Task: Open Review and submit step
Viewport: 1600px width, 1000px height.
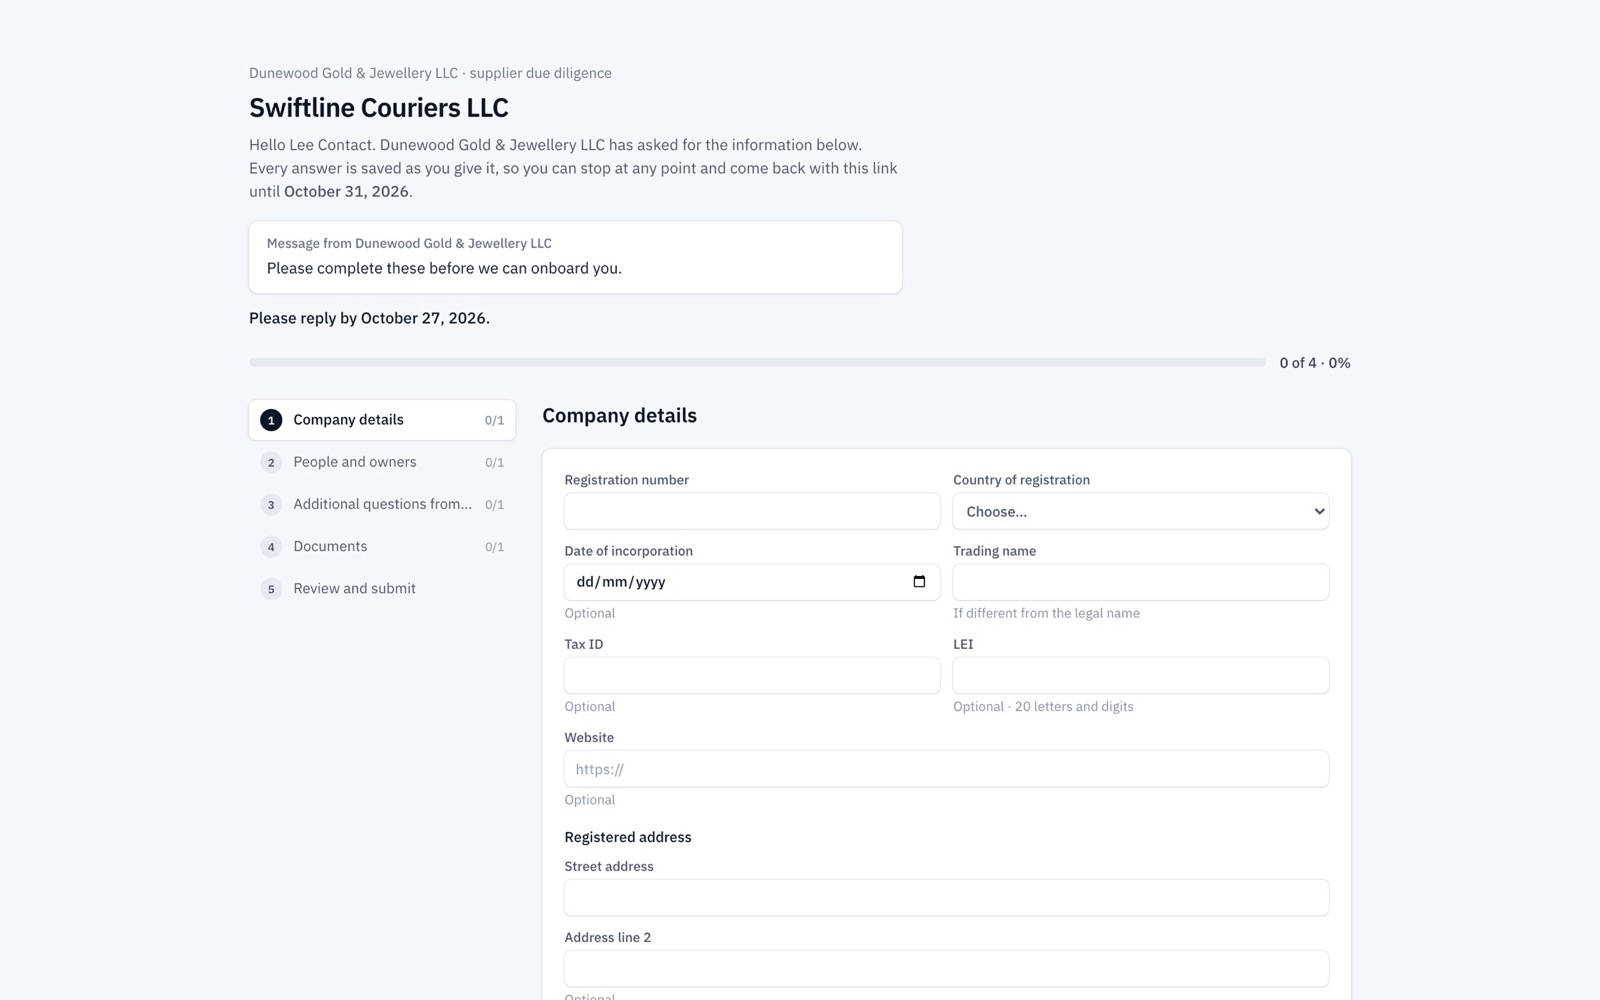Action: 382,589
